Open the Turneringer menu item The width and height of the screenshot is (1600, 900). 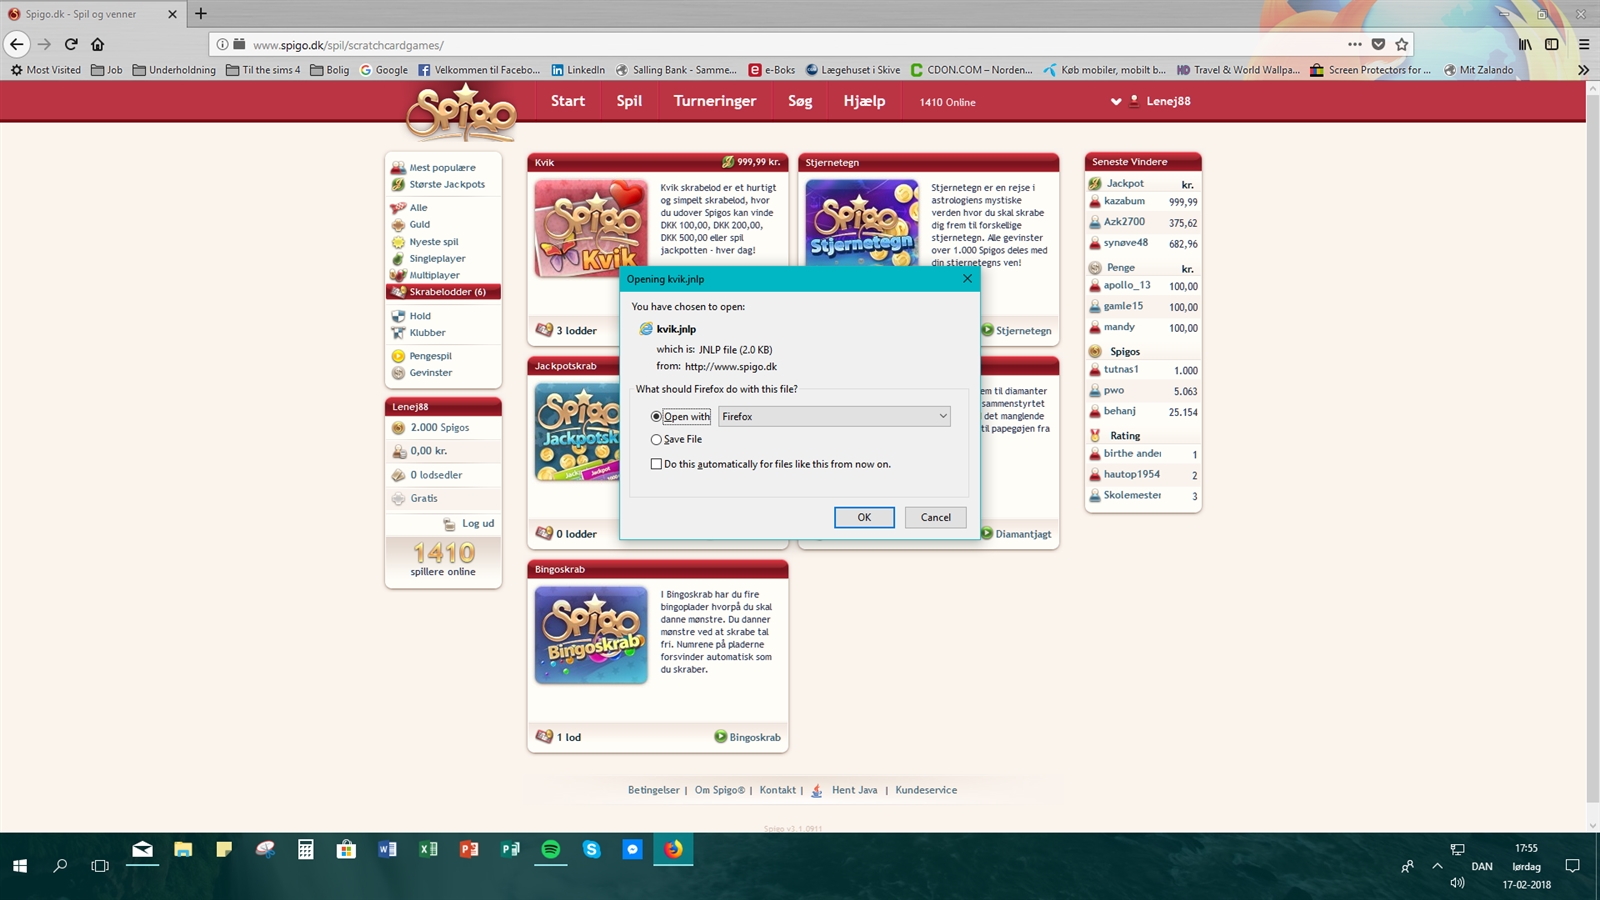pos(714,101)
